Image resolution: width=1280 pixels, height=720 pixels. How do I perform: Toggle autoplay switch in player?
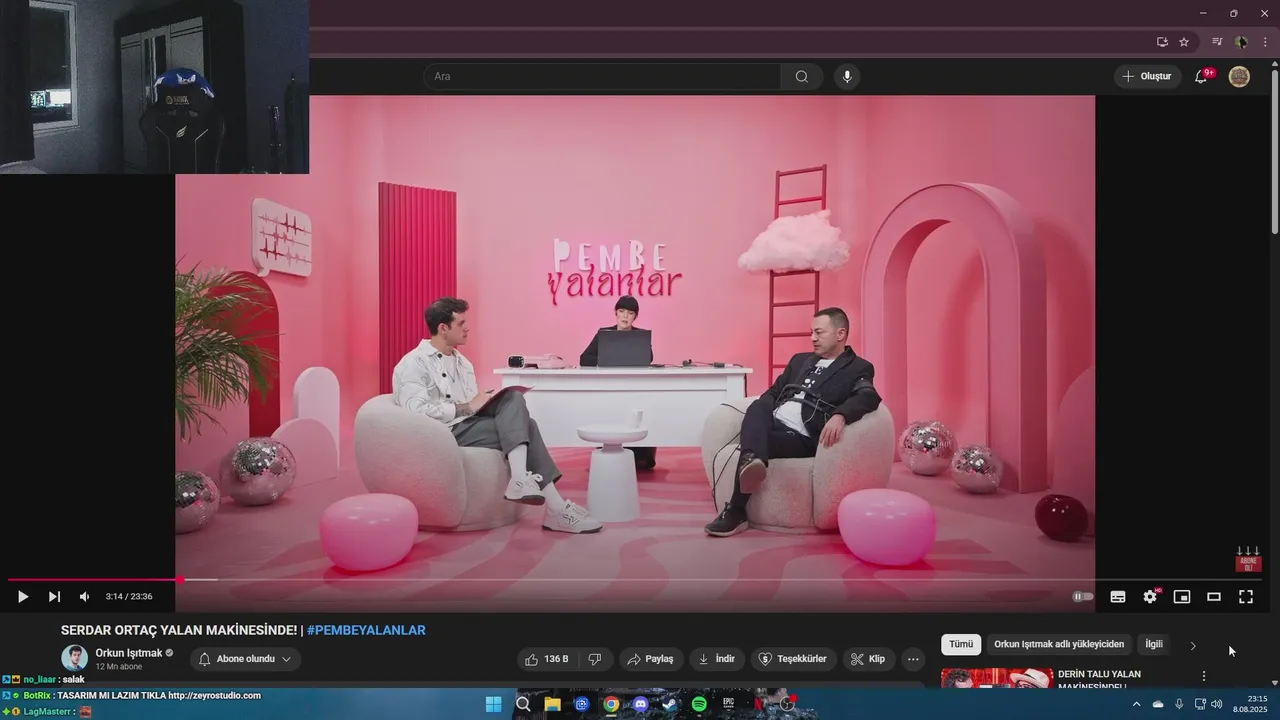click(1082, 597)
